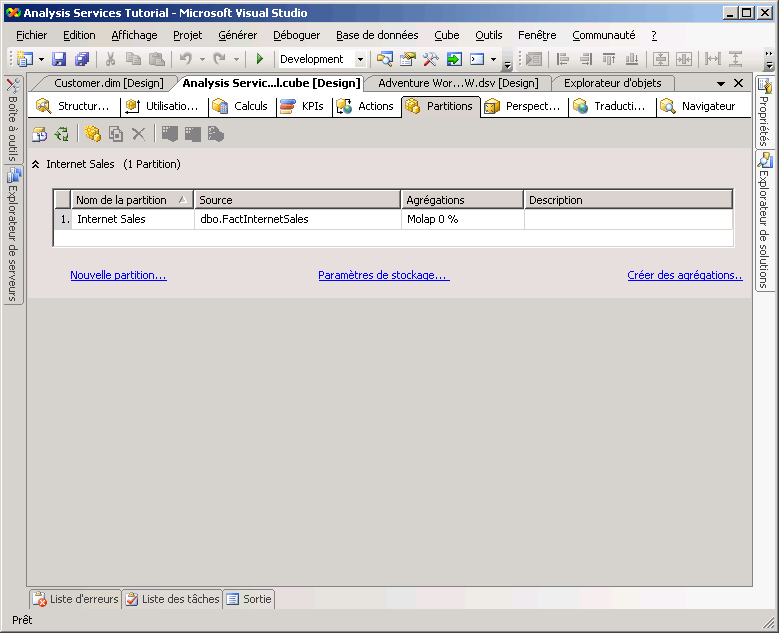Select the dbo.FactInternetSales source cell
The width and height of the screenshot is (779, 633).
pyautogui.click(x=298, y=219)
